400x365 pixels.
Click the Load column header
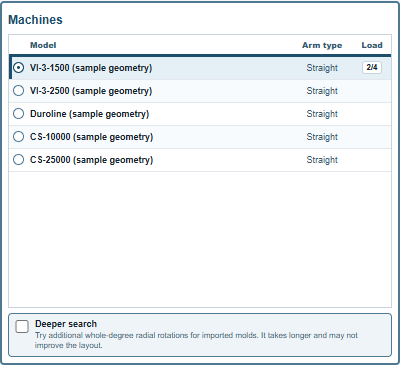click(x=372, y=45)
